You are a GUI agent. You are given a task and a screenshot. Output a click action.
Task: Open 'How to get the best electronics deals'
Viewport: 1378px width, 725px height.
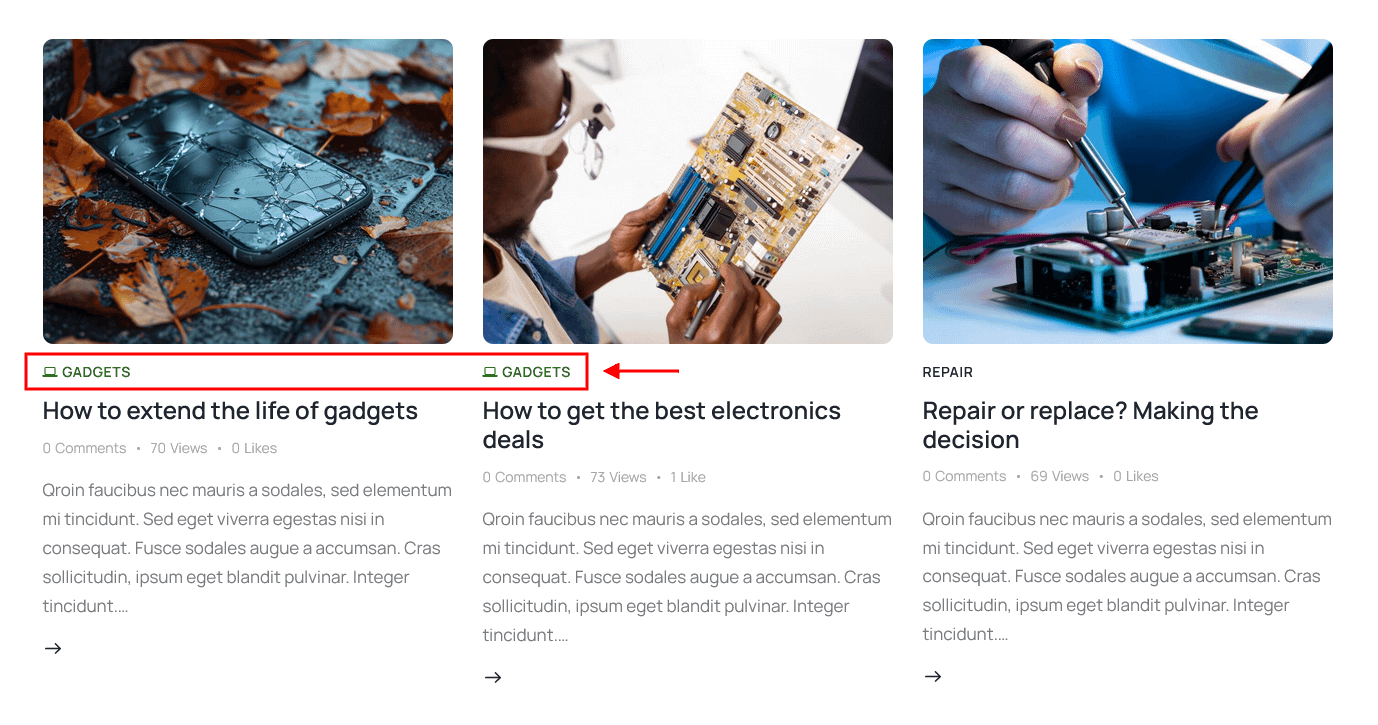coord(662,425)
